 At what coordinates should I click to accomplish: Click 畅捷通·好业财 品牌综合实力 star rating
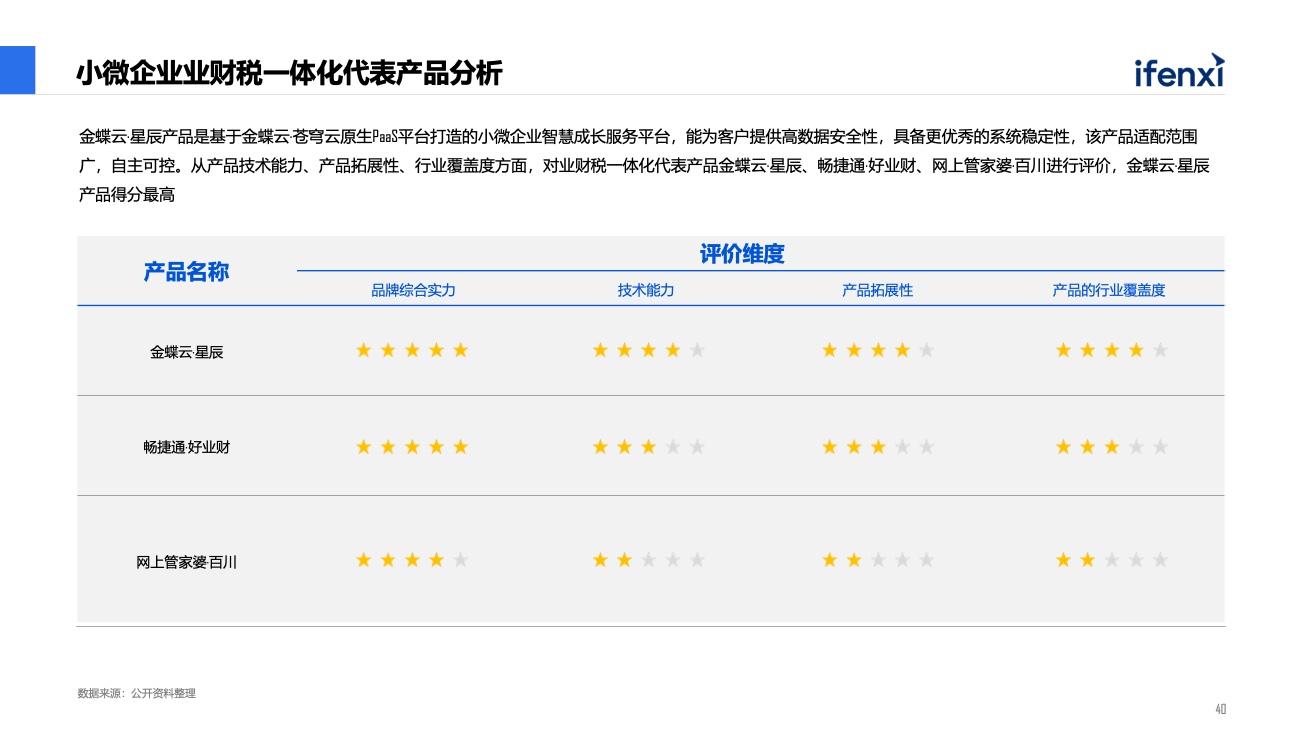[412, 447]
